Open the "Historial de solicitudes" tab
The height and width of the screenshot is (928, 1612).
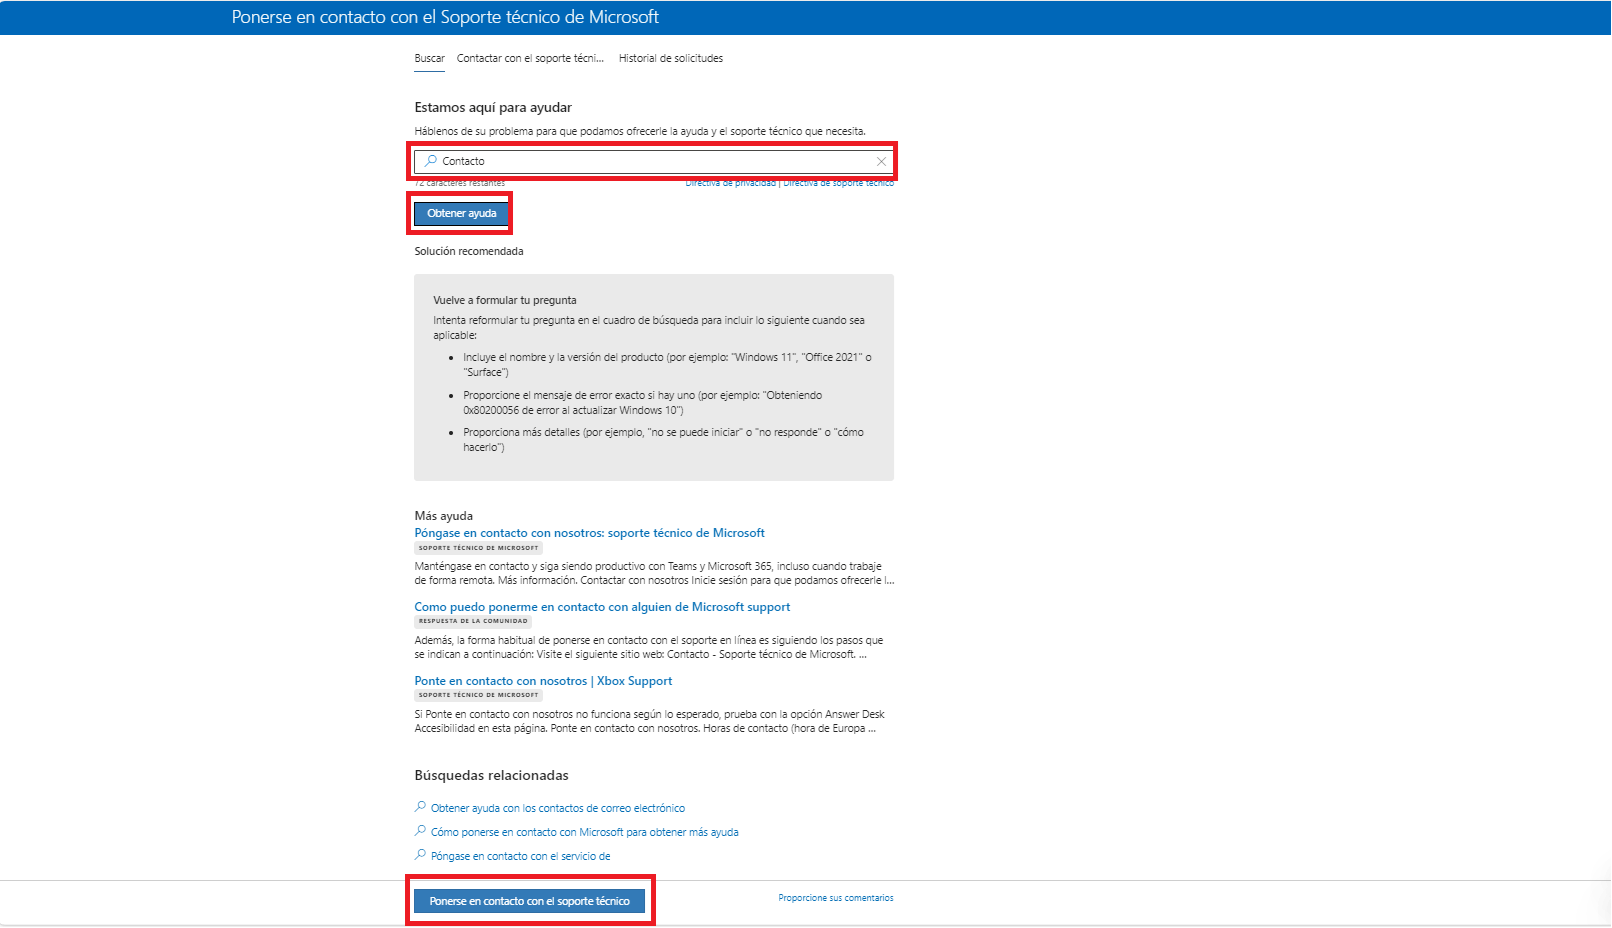(x=671, y=58)
